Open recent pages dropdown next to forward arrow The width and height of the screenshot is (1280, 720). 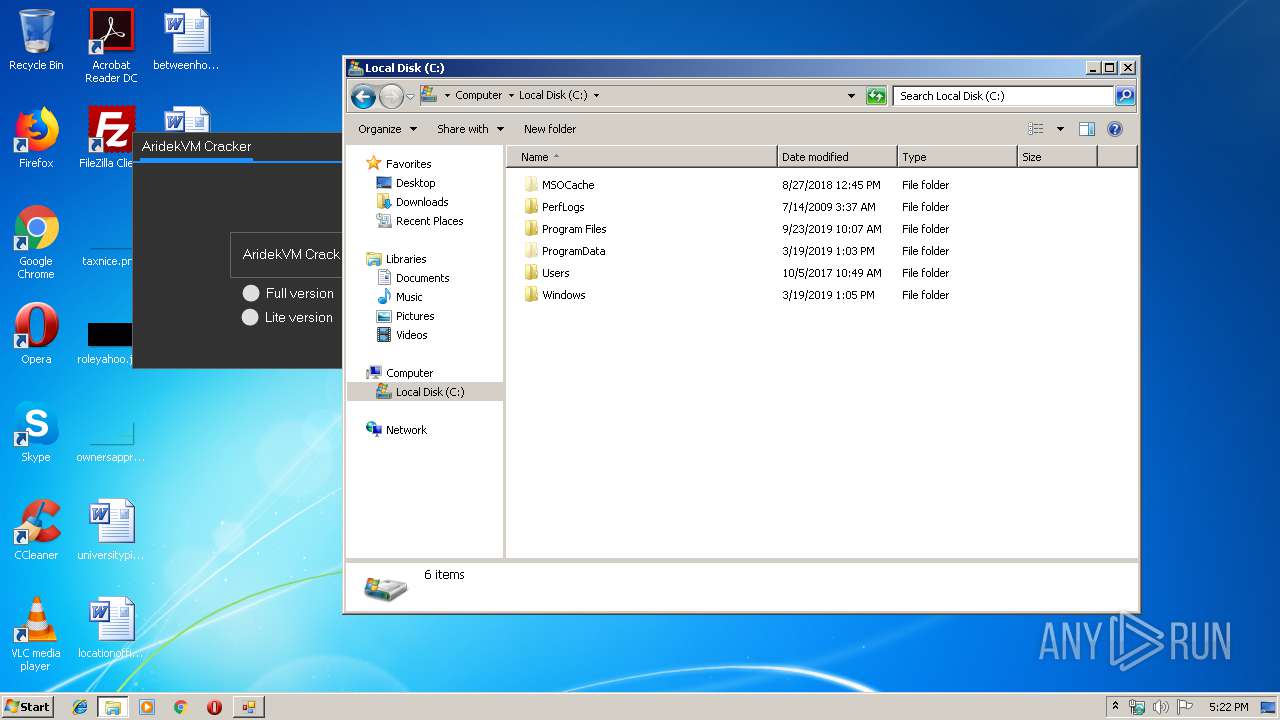[x=410, y=97]
